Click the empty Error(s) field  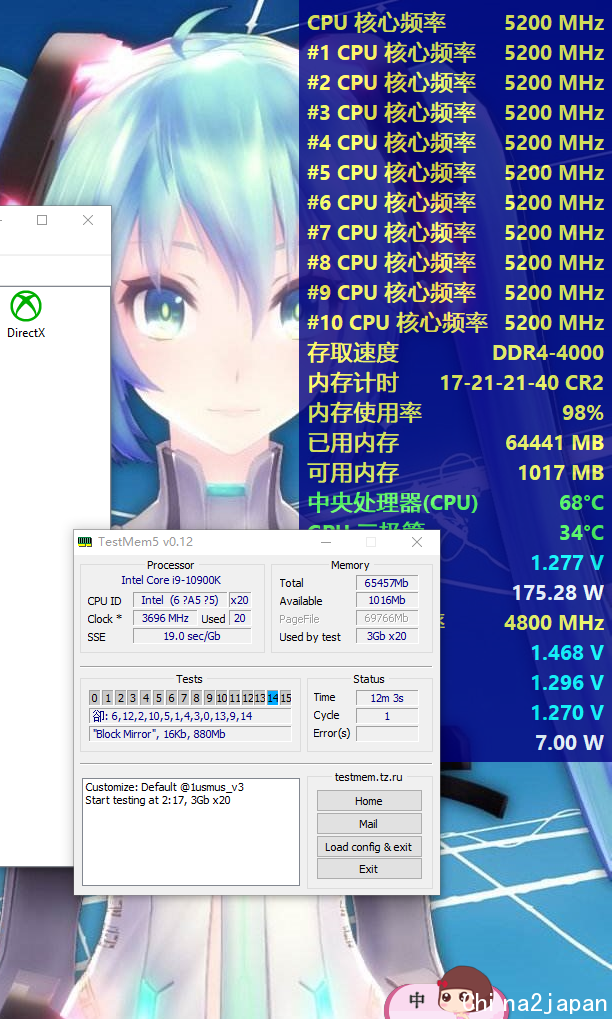[387, 734]
